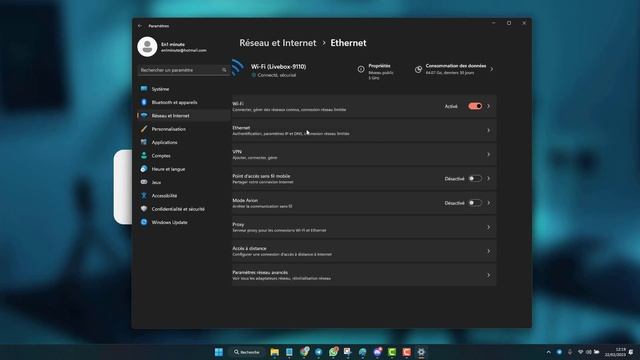Click the Settings gear in taskbar
Viewport: 640px width, 360px height.
(421, 352)
